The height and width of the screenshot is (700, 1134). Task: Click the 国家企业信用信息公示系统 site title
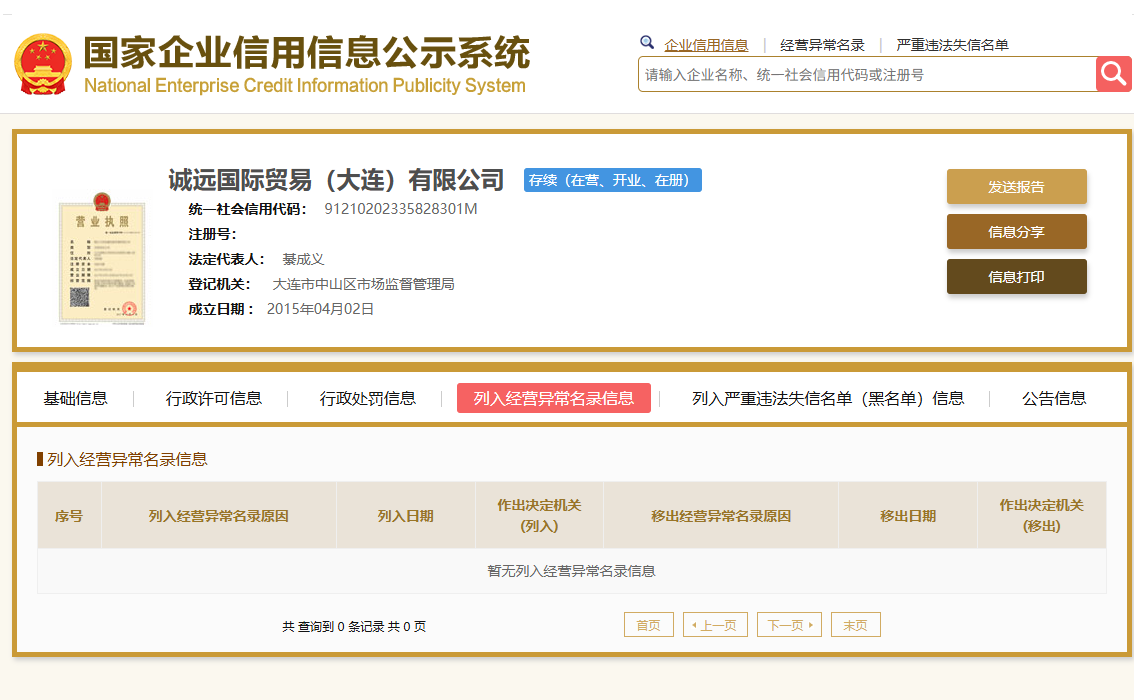pos(307,52)
